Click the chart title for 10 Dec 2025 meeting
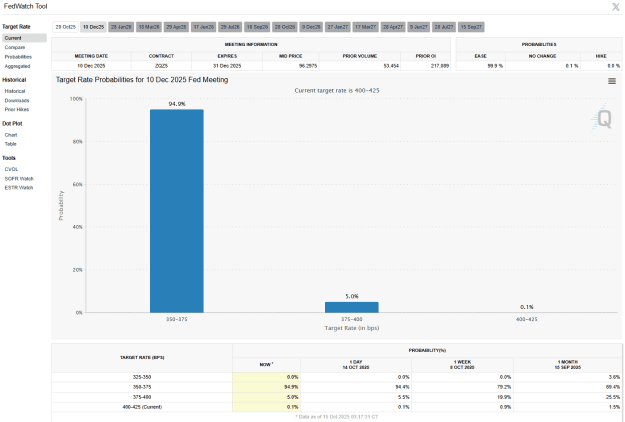This screenshot has height=422, width=625. tap(142, 80)
